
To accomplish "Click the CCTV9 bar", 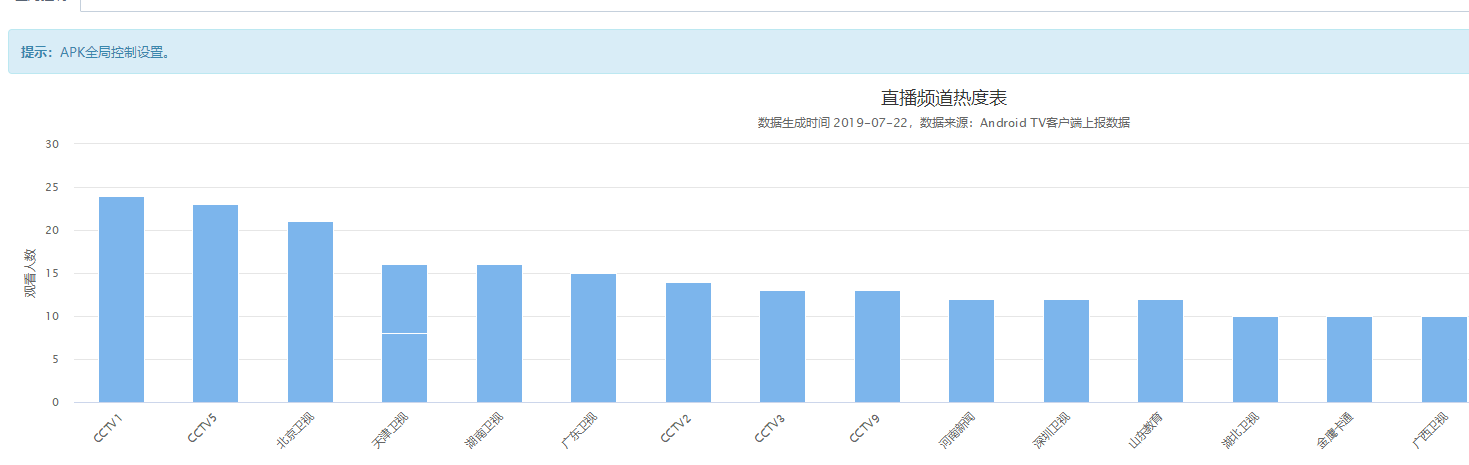I will [877, 347].
